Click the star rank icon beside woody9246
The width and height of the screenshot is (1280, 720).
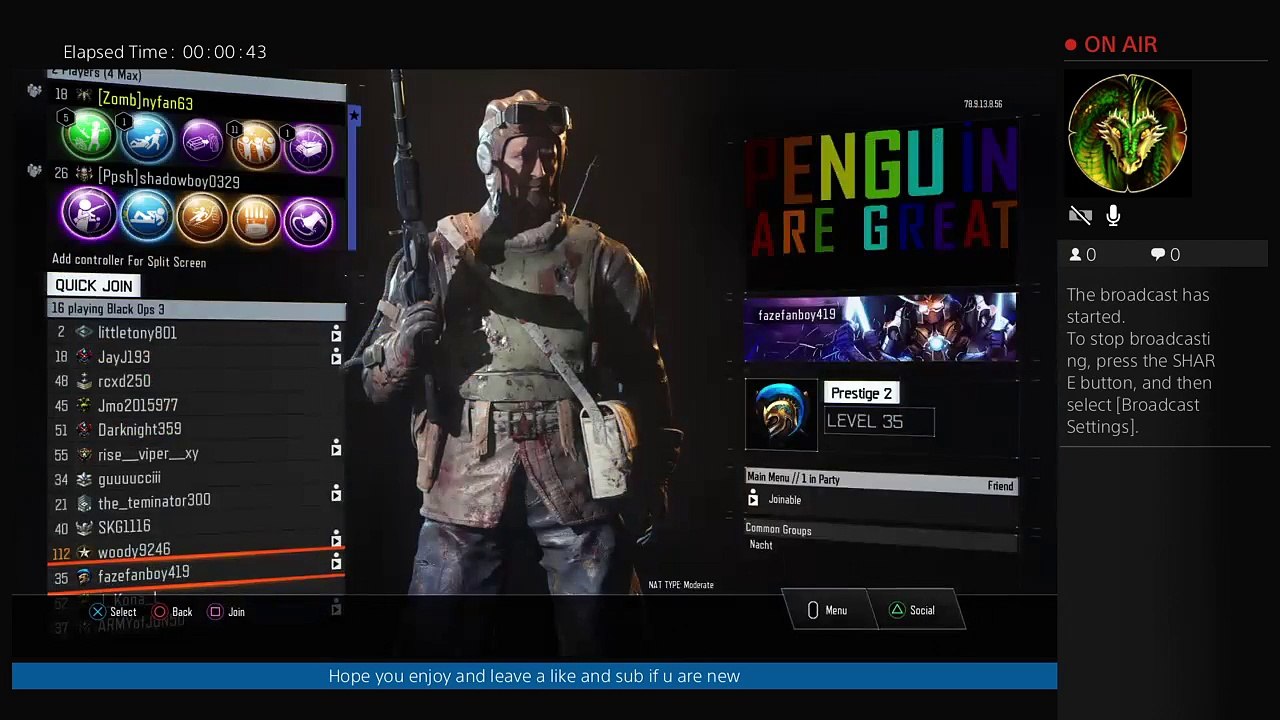(84, 552)
